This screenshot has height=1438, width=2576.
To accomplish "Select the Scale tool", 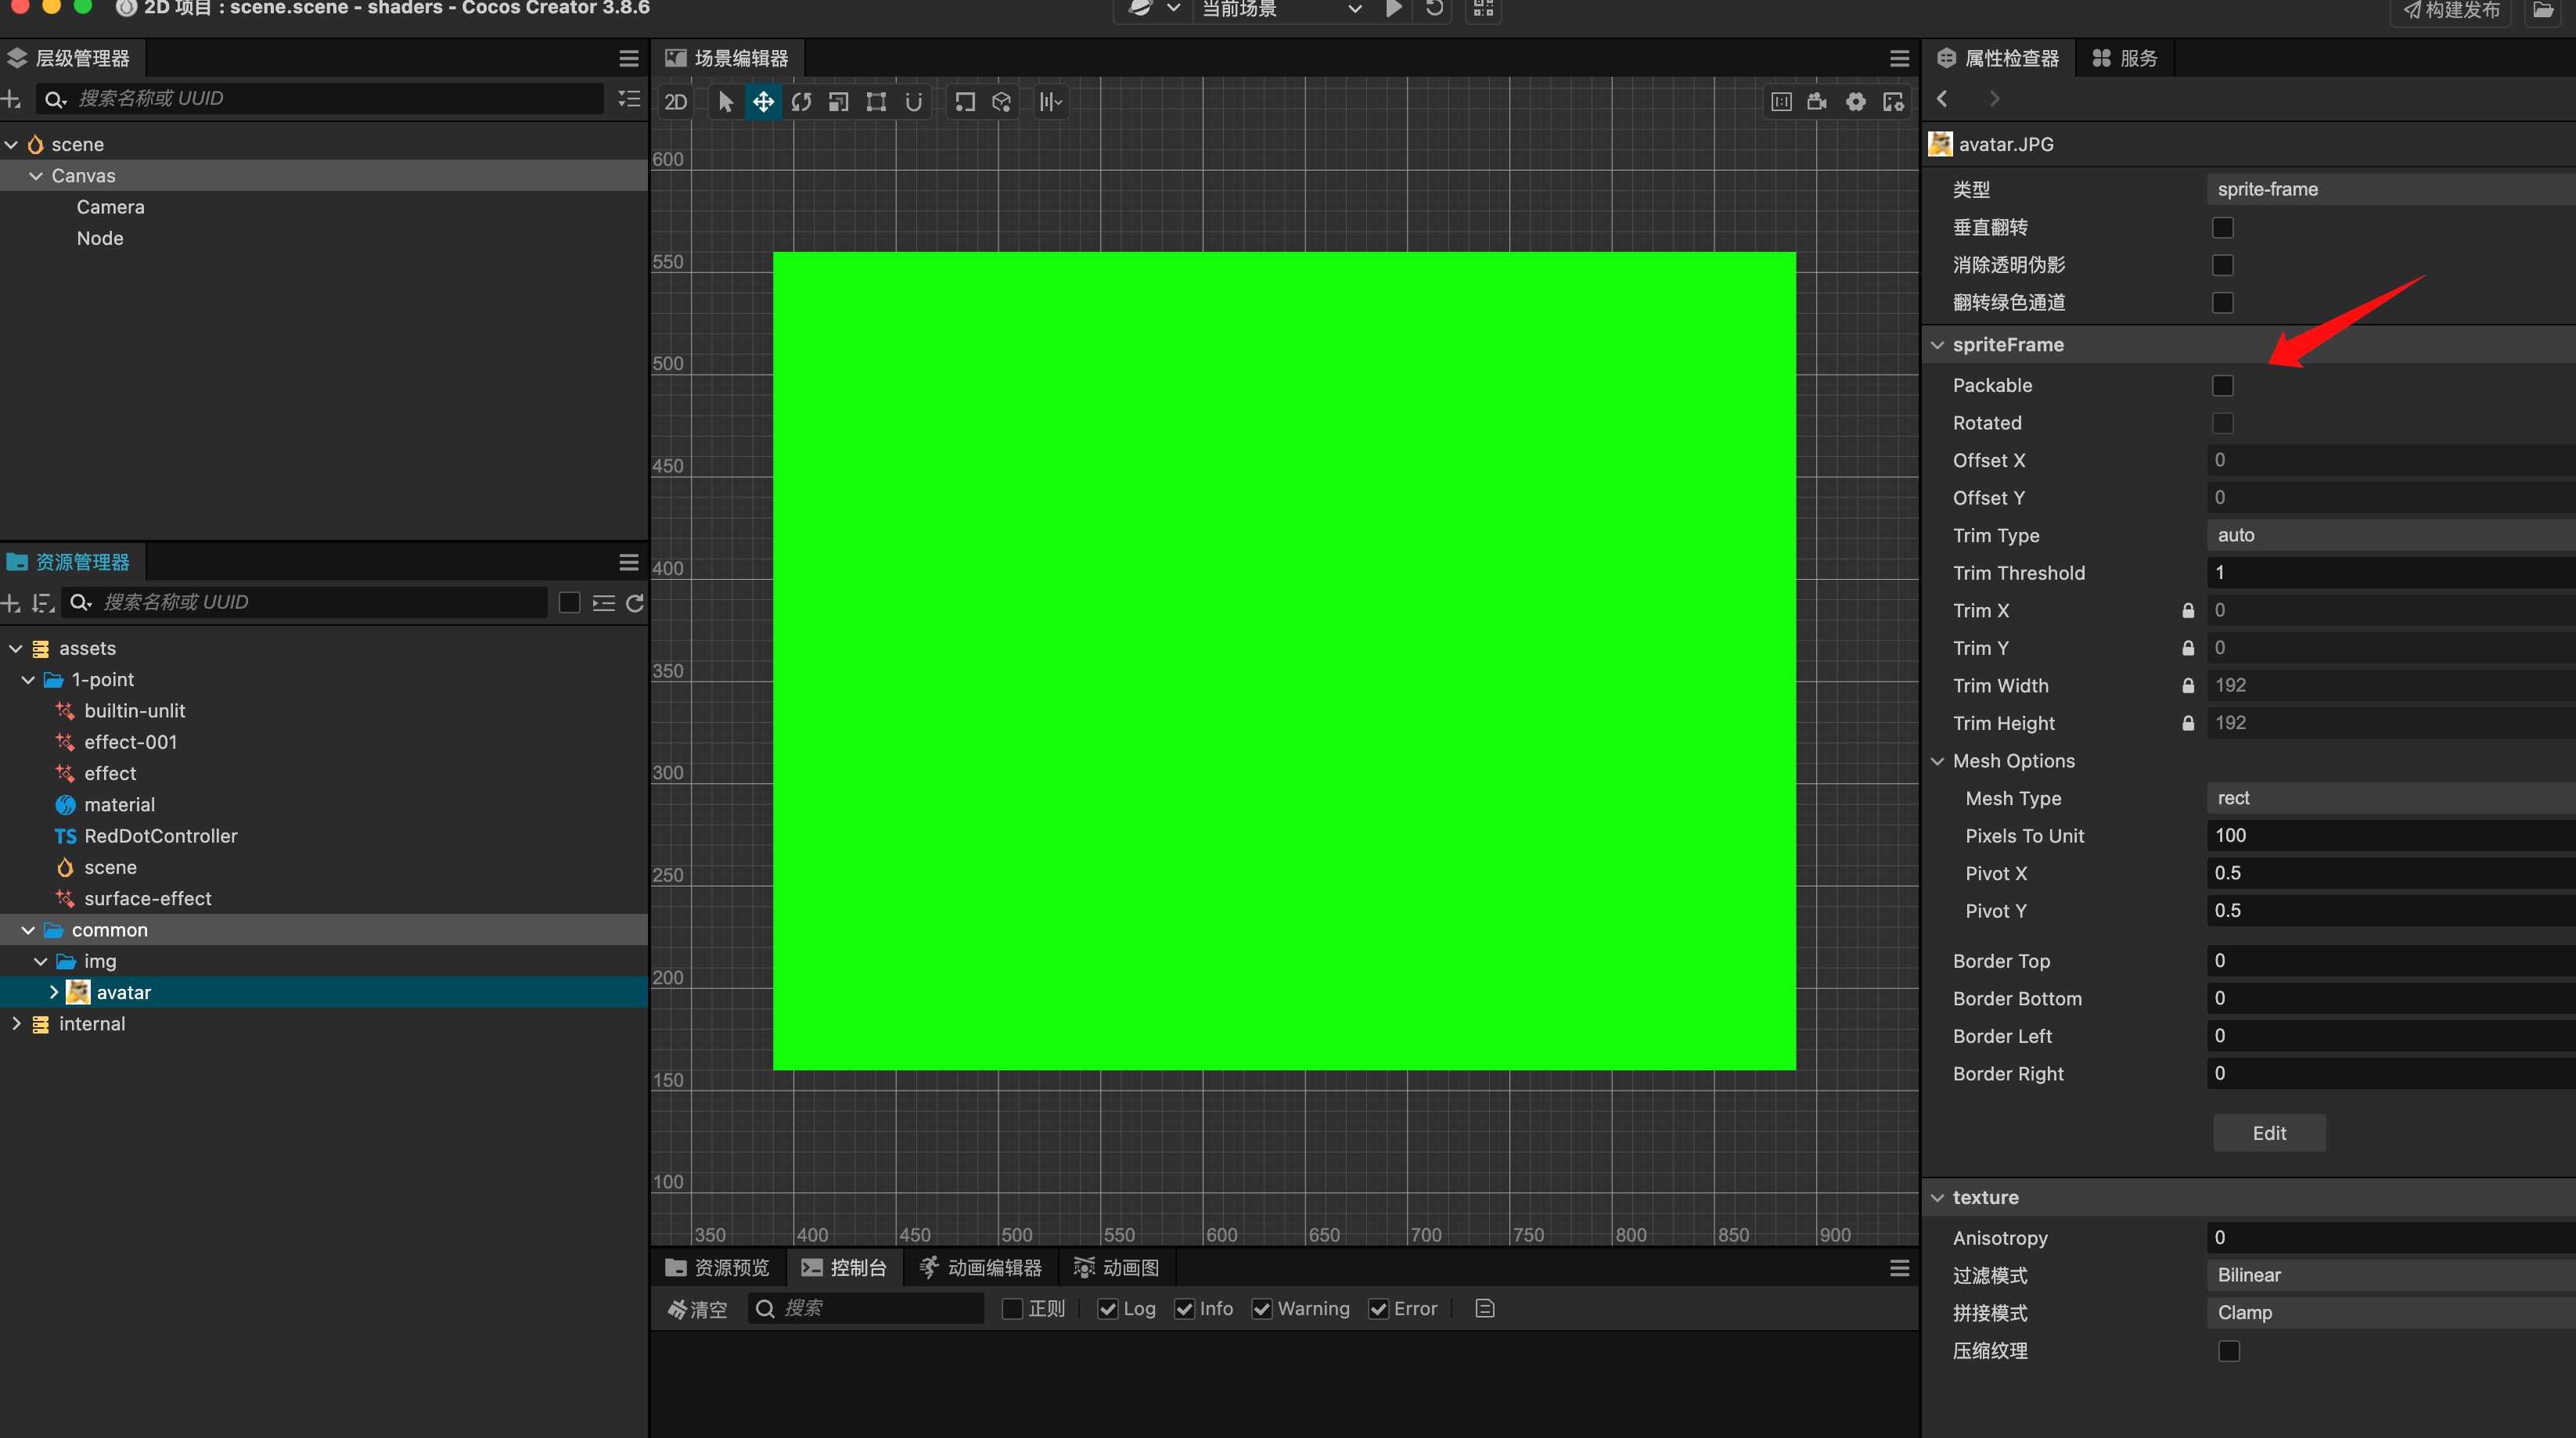I will 839,102.
